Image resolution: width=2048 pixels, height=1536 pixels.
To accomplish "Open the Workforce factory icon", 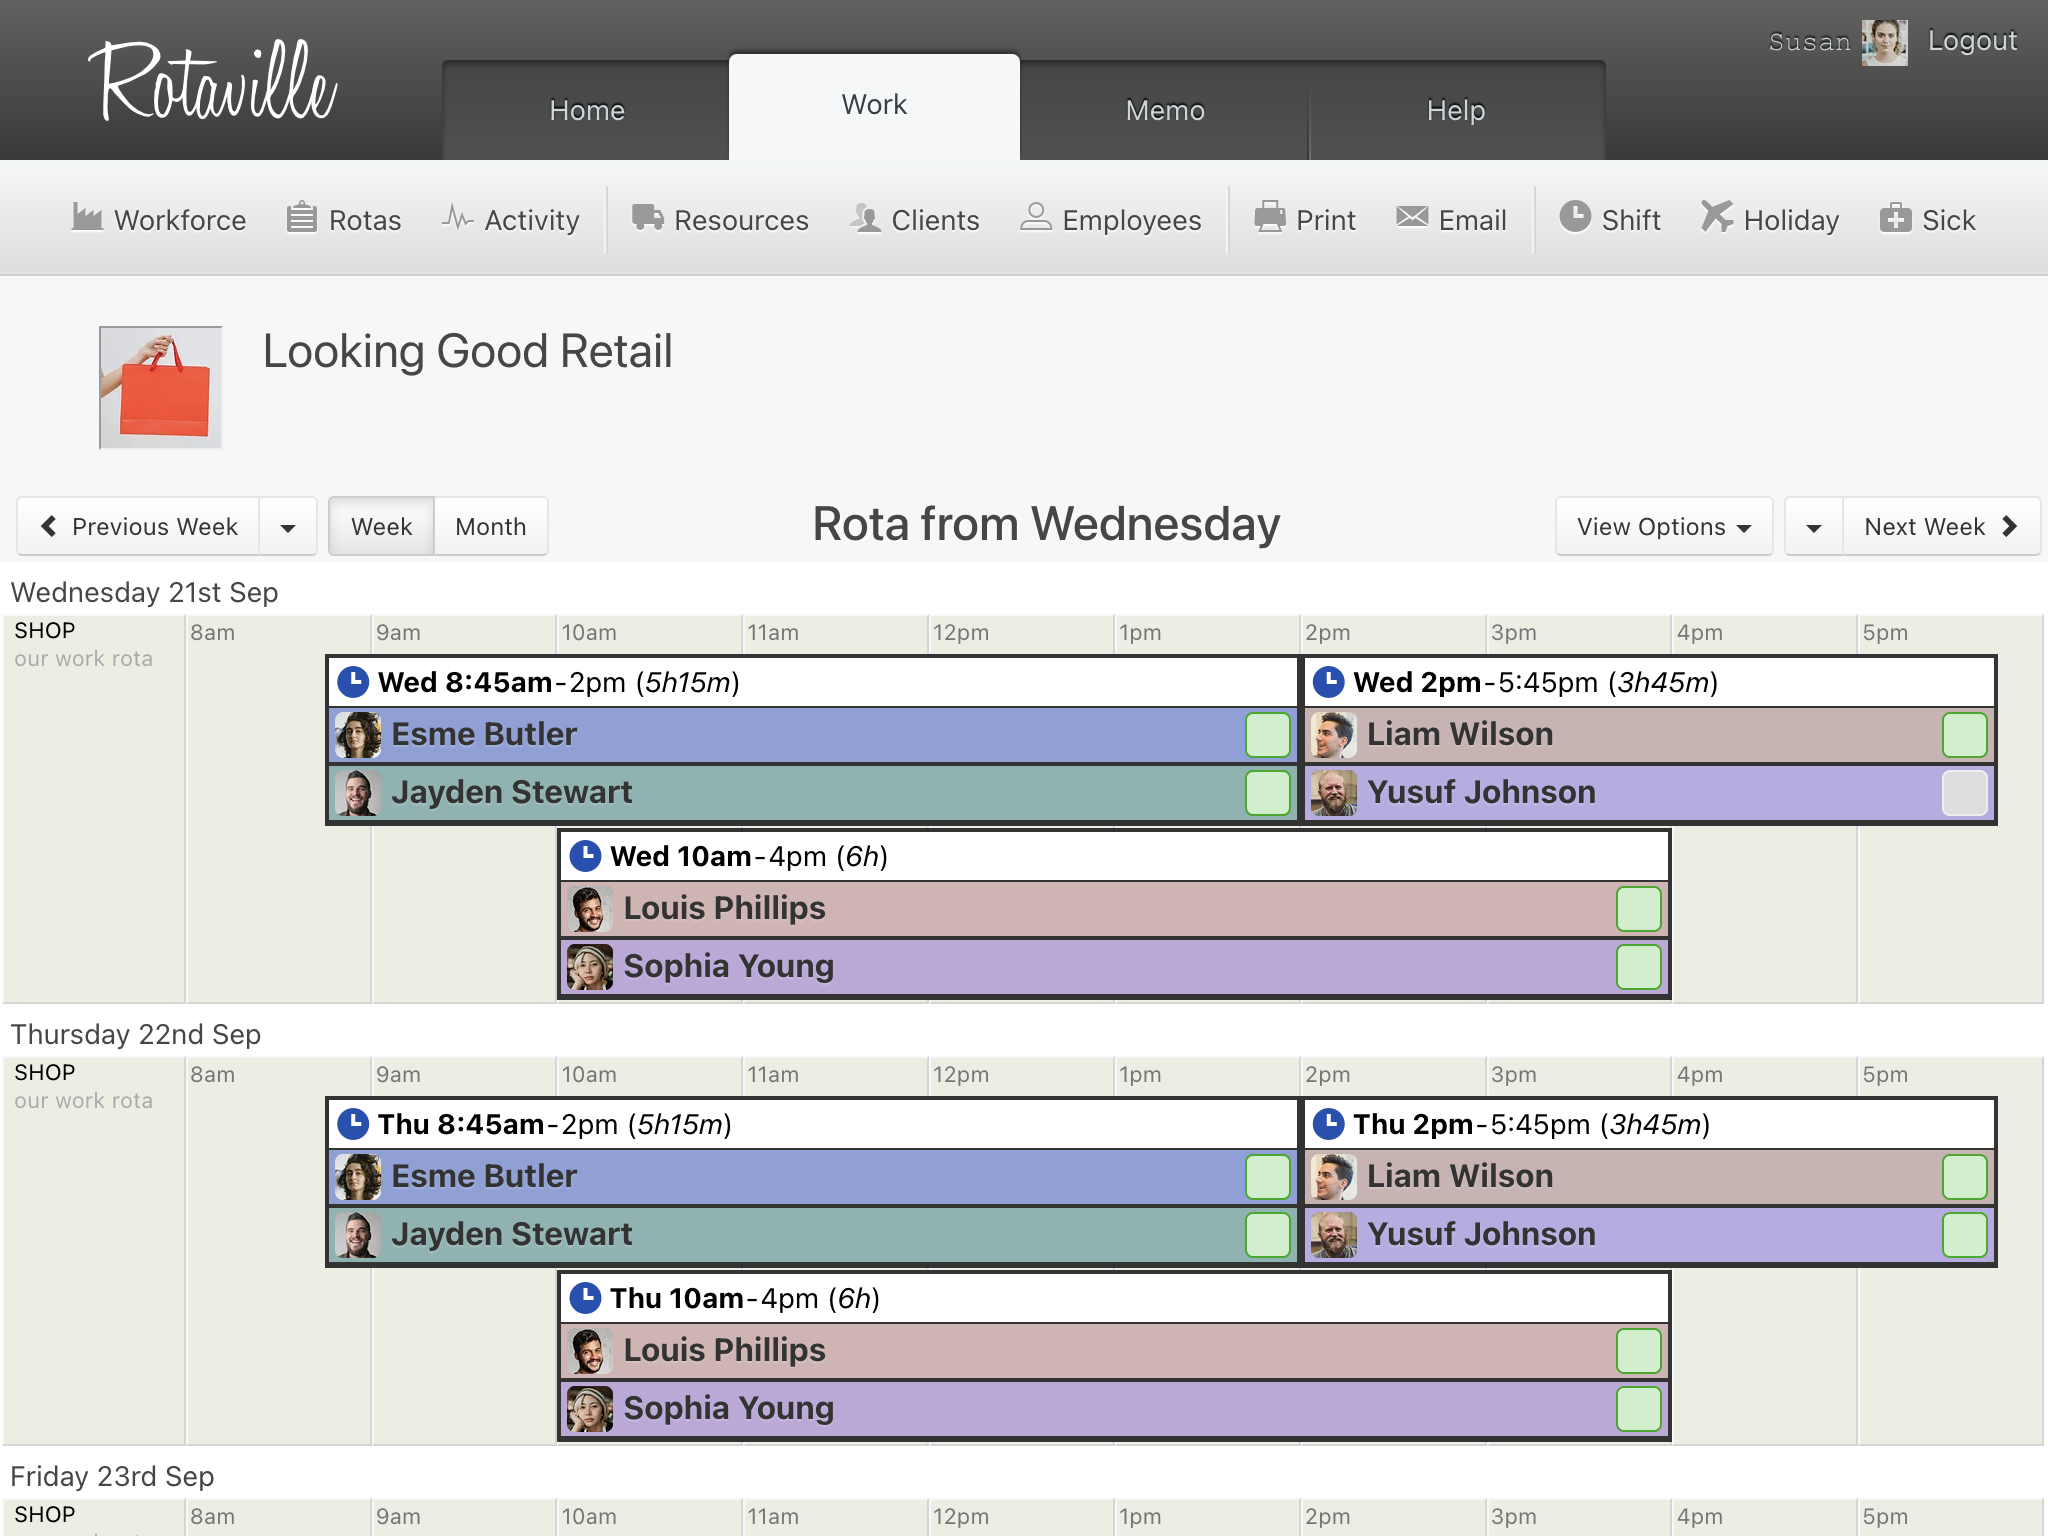I will coord(87,217).
